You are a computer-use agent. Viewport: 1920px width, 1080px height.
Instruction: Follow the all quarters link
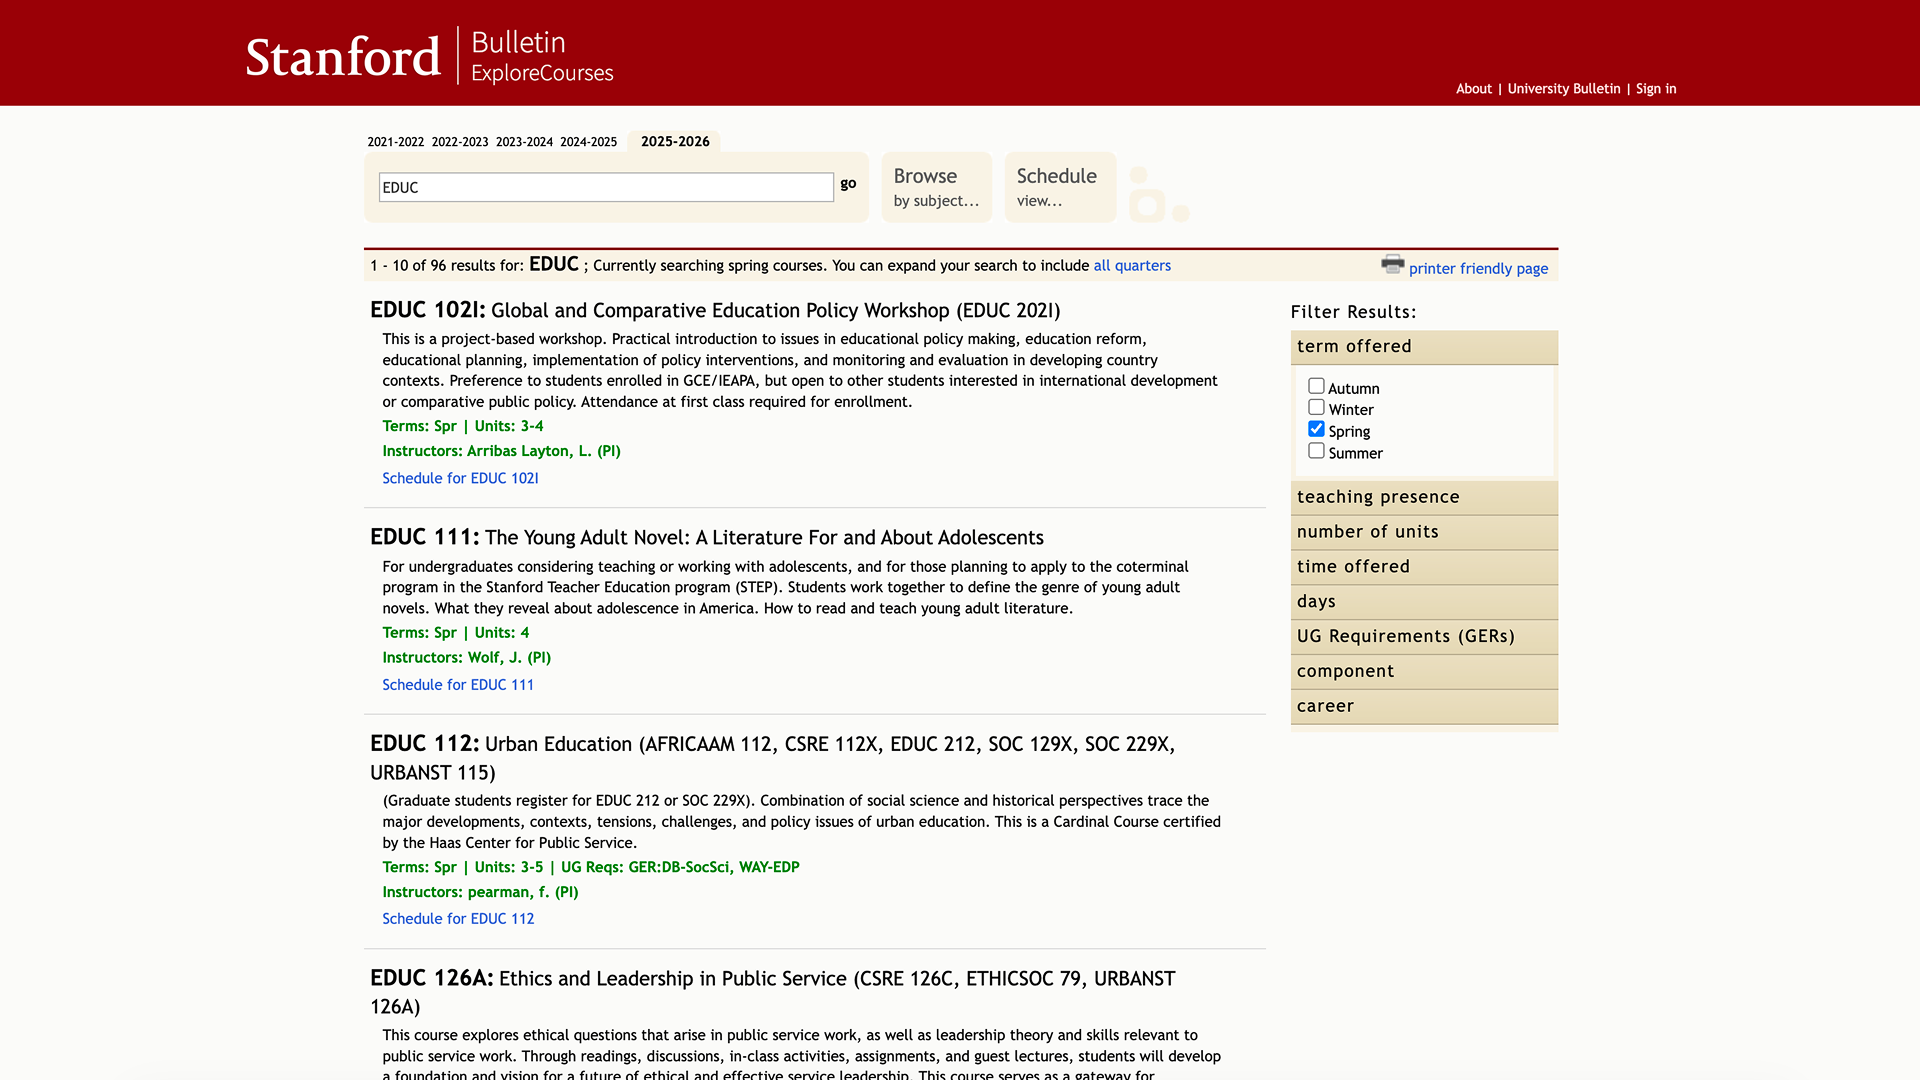pos(1132,266)
